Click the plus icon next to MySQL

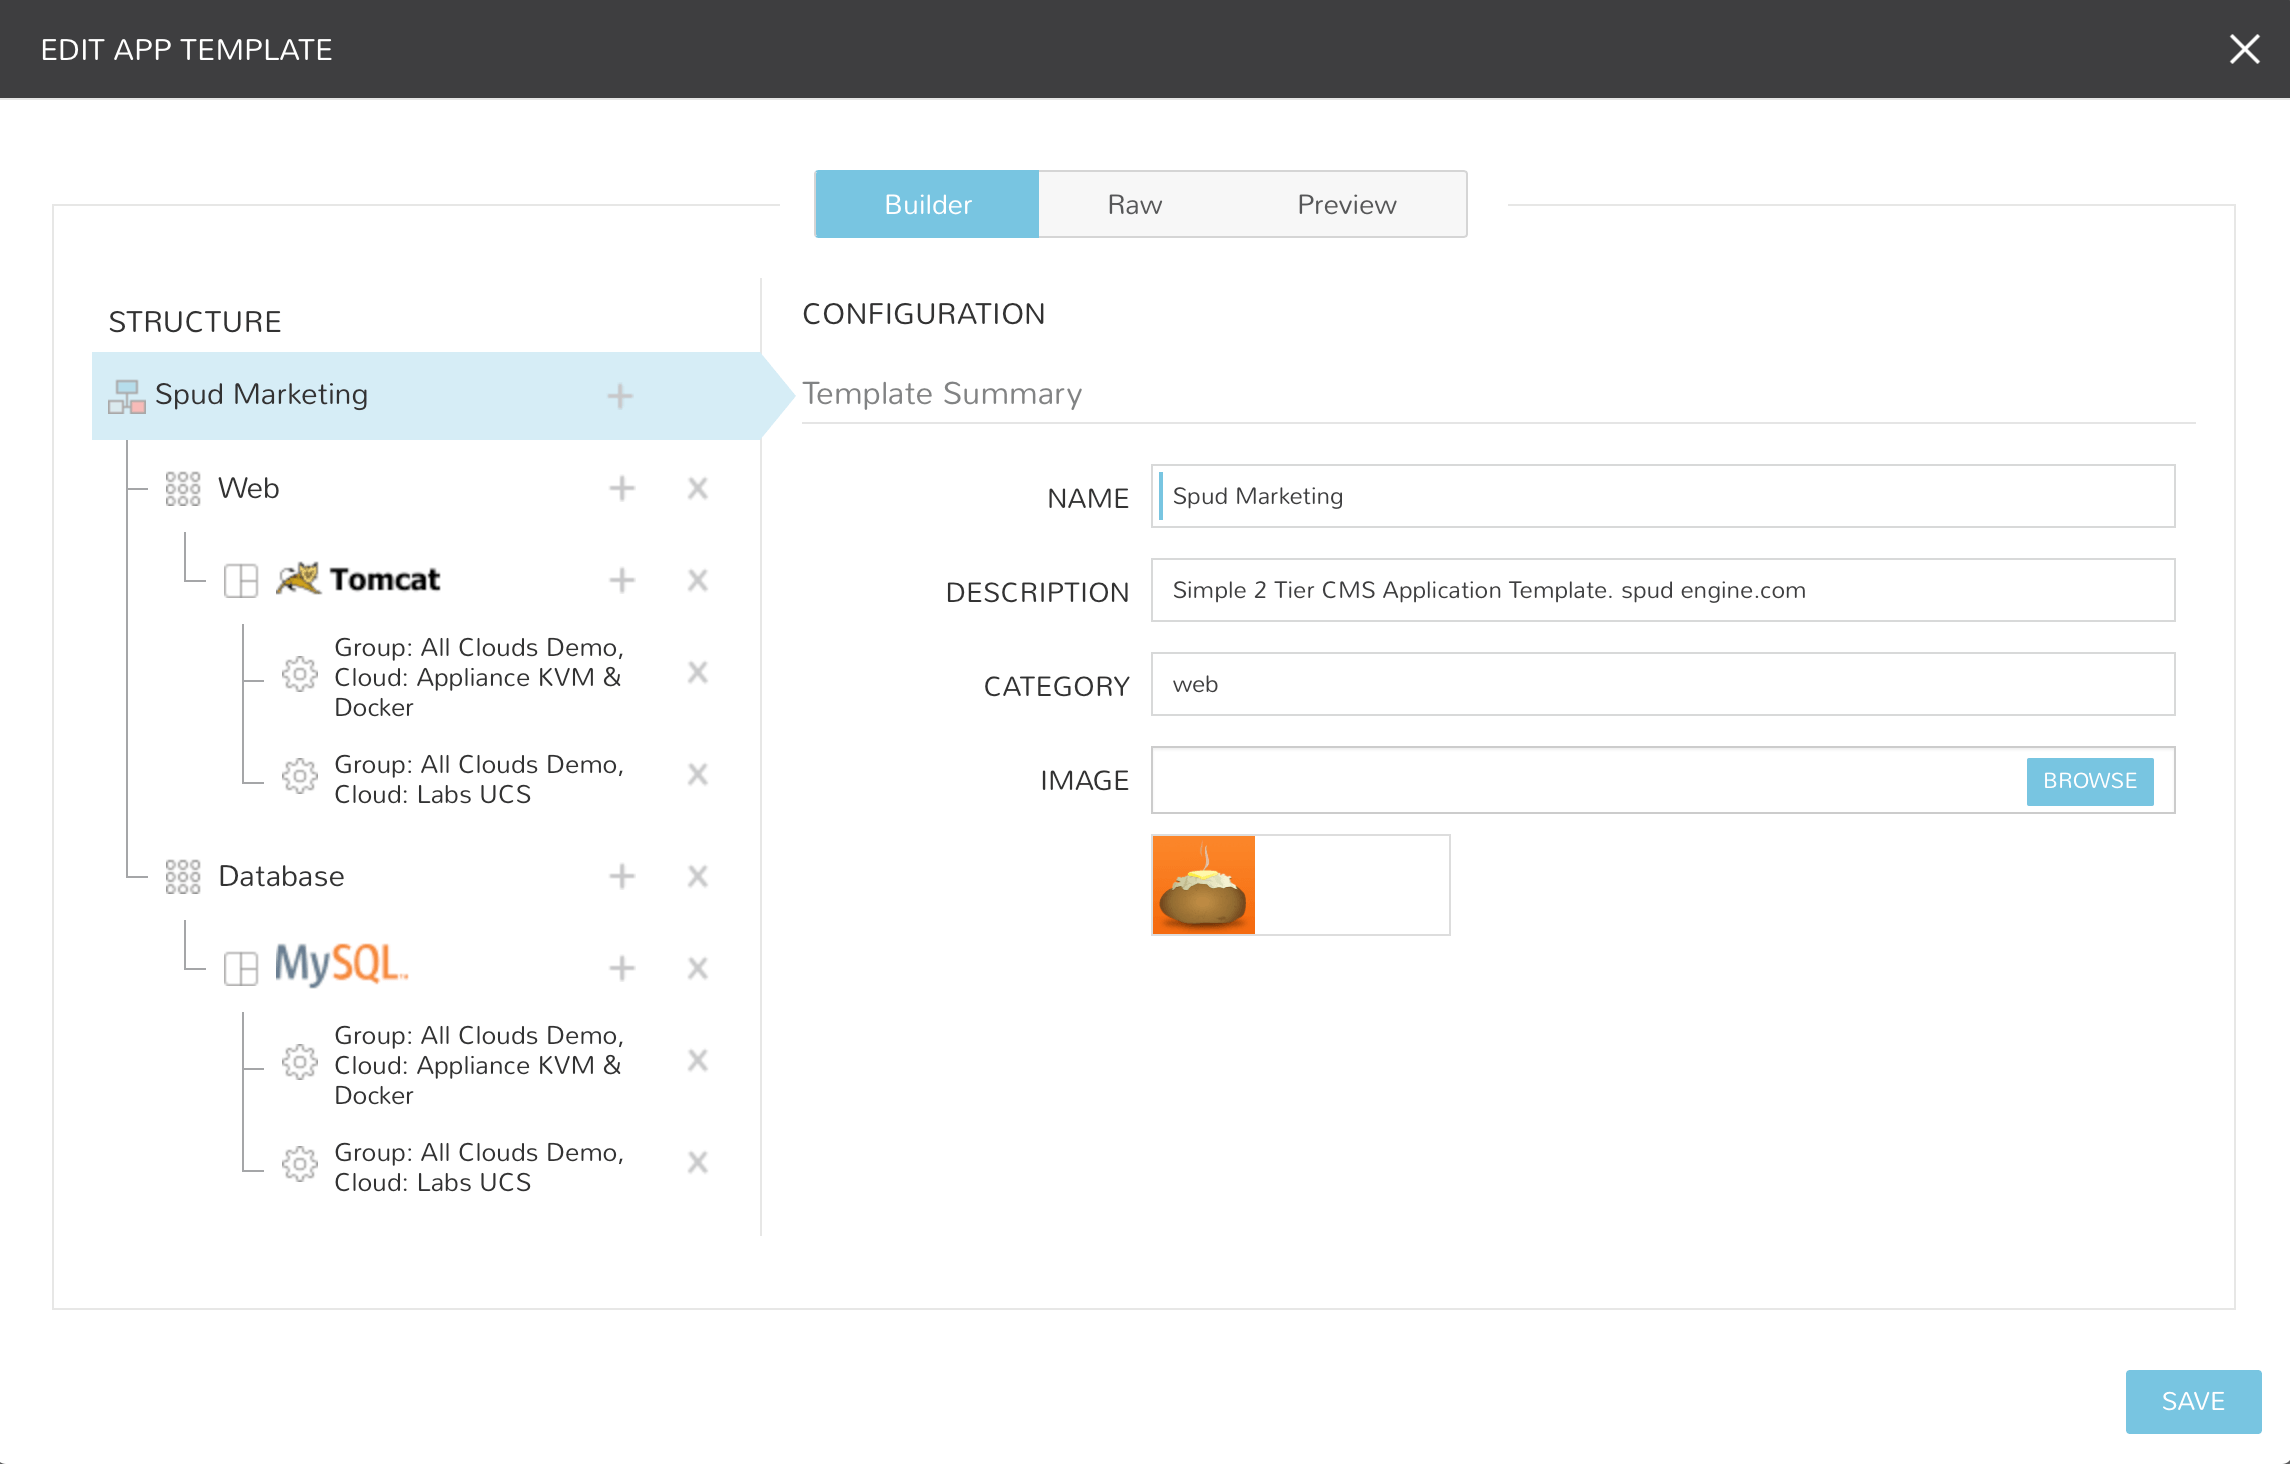point(622,968)
